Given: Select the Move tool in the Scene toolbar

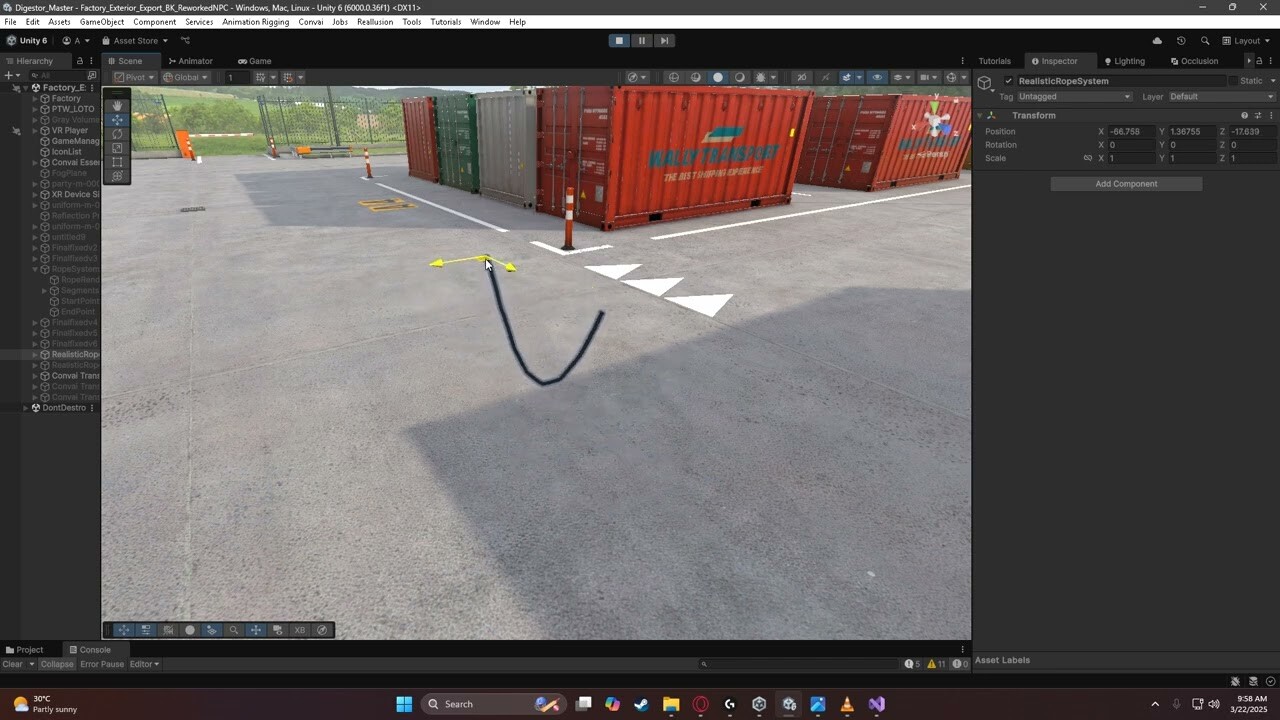Looking at the screenshot, I should [117, 119].
